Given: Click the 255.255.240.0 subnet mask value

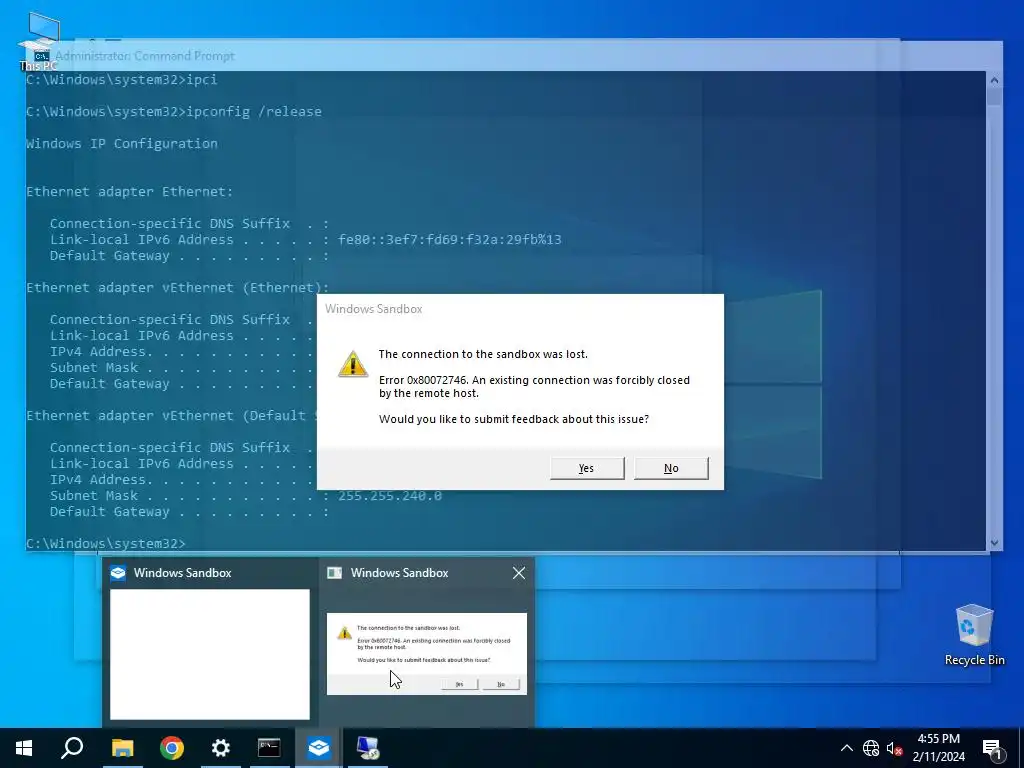Looking at the screenshot, I should click(390, 496).
